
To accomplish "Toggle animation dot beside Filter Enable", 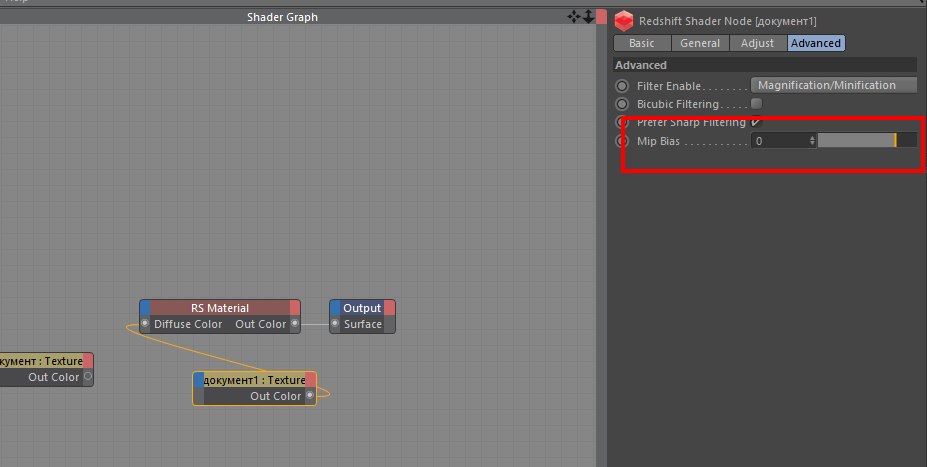I will click(x=622, y=86).
